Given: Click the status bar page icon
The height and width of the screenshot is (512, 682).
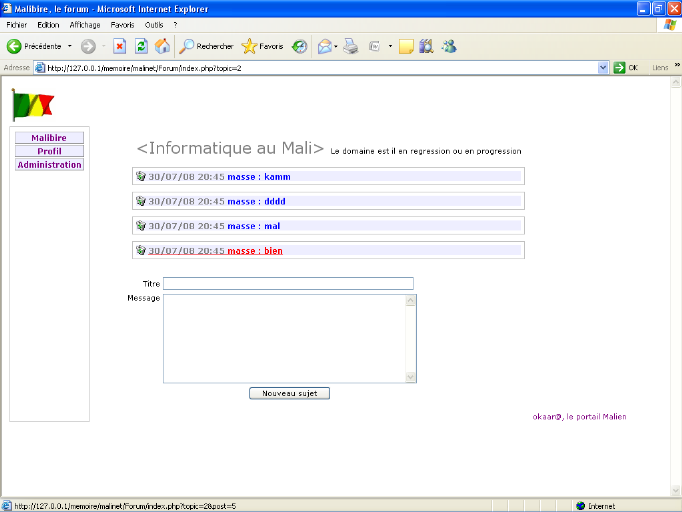Looking at the screenshot, I should click(x=7, y=506).
